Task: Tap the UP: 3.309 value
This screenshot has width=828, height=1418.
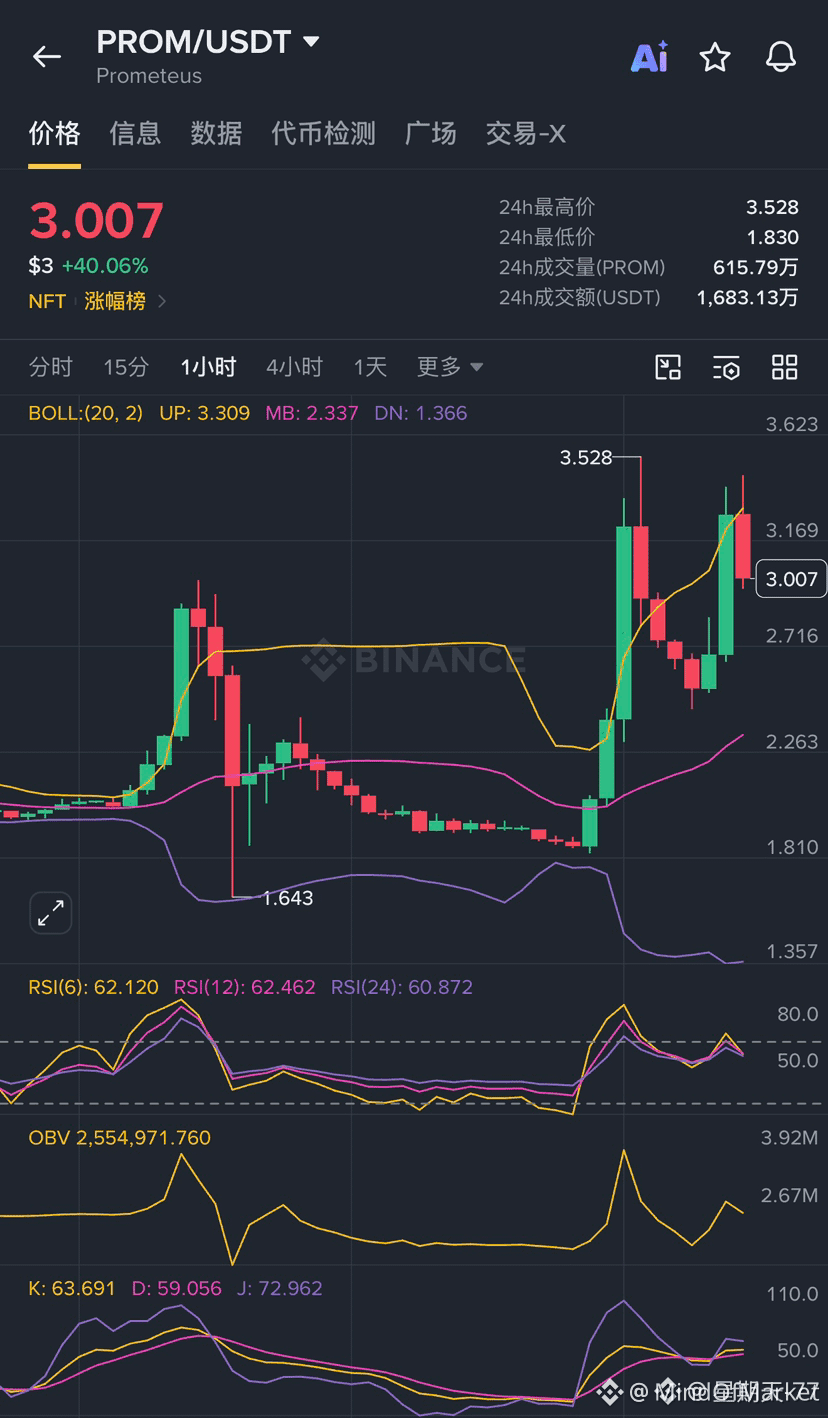Action: [x=204, y=413]
